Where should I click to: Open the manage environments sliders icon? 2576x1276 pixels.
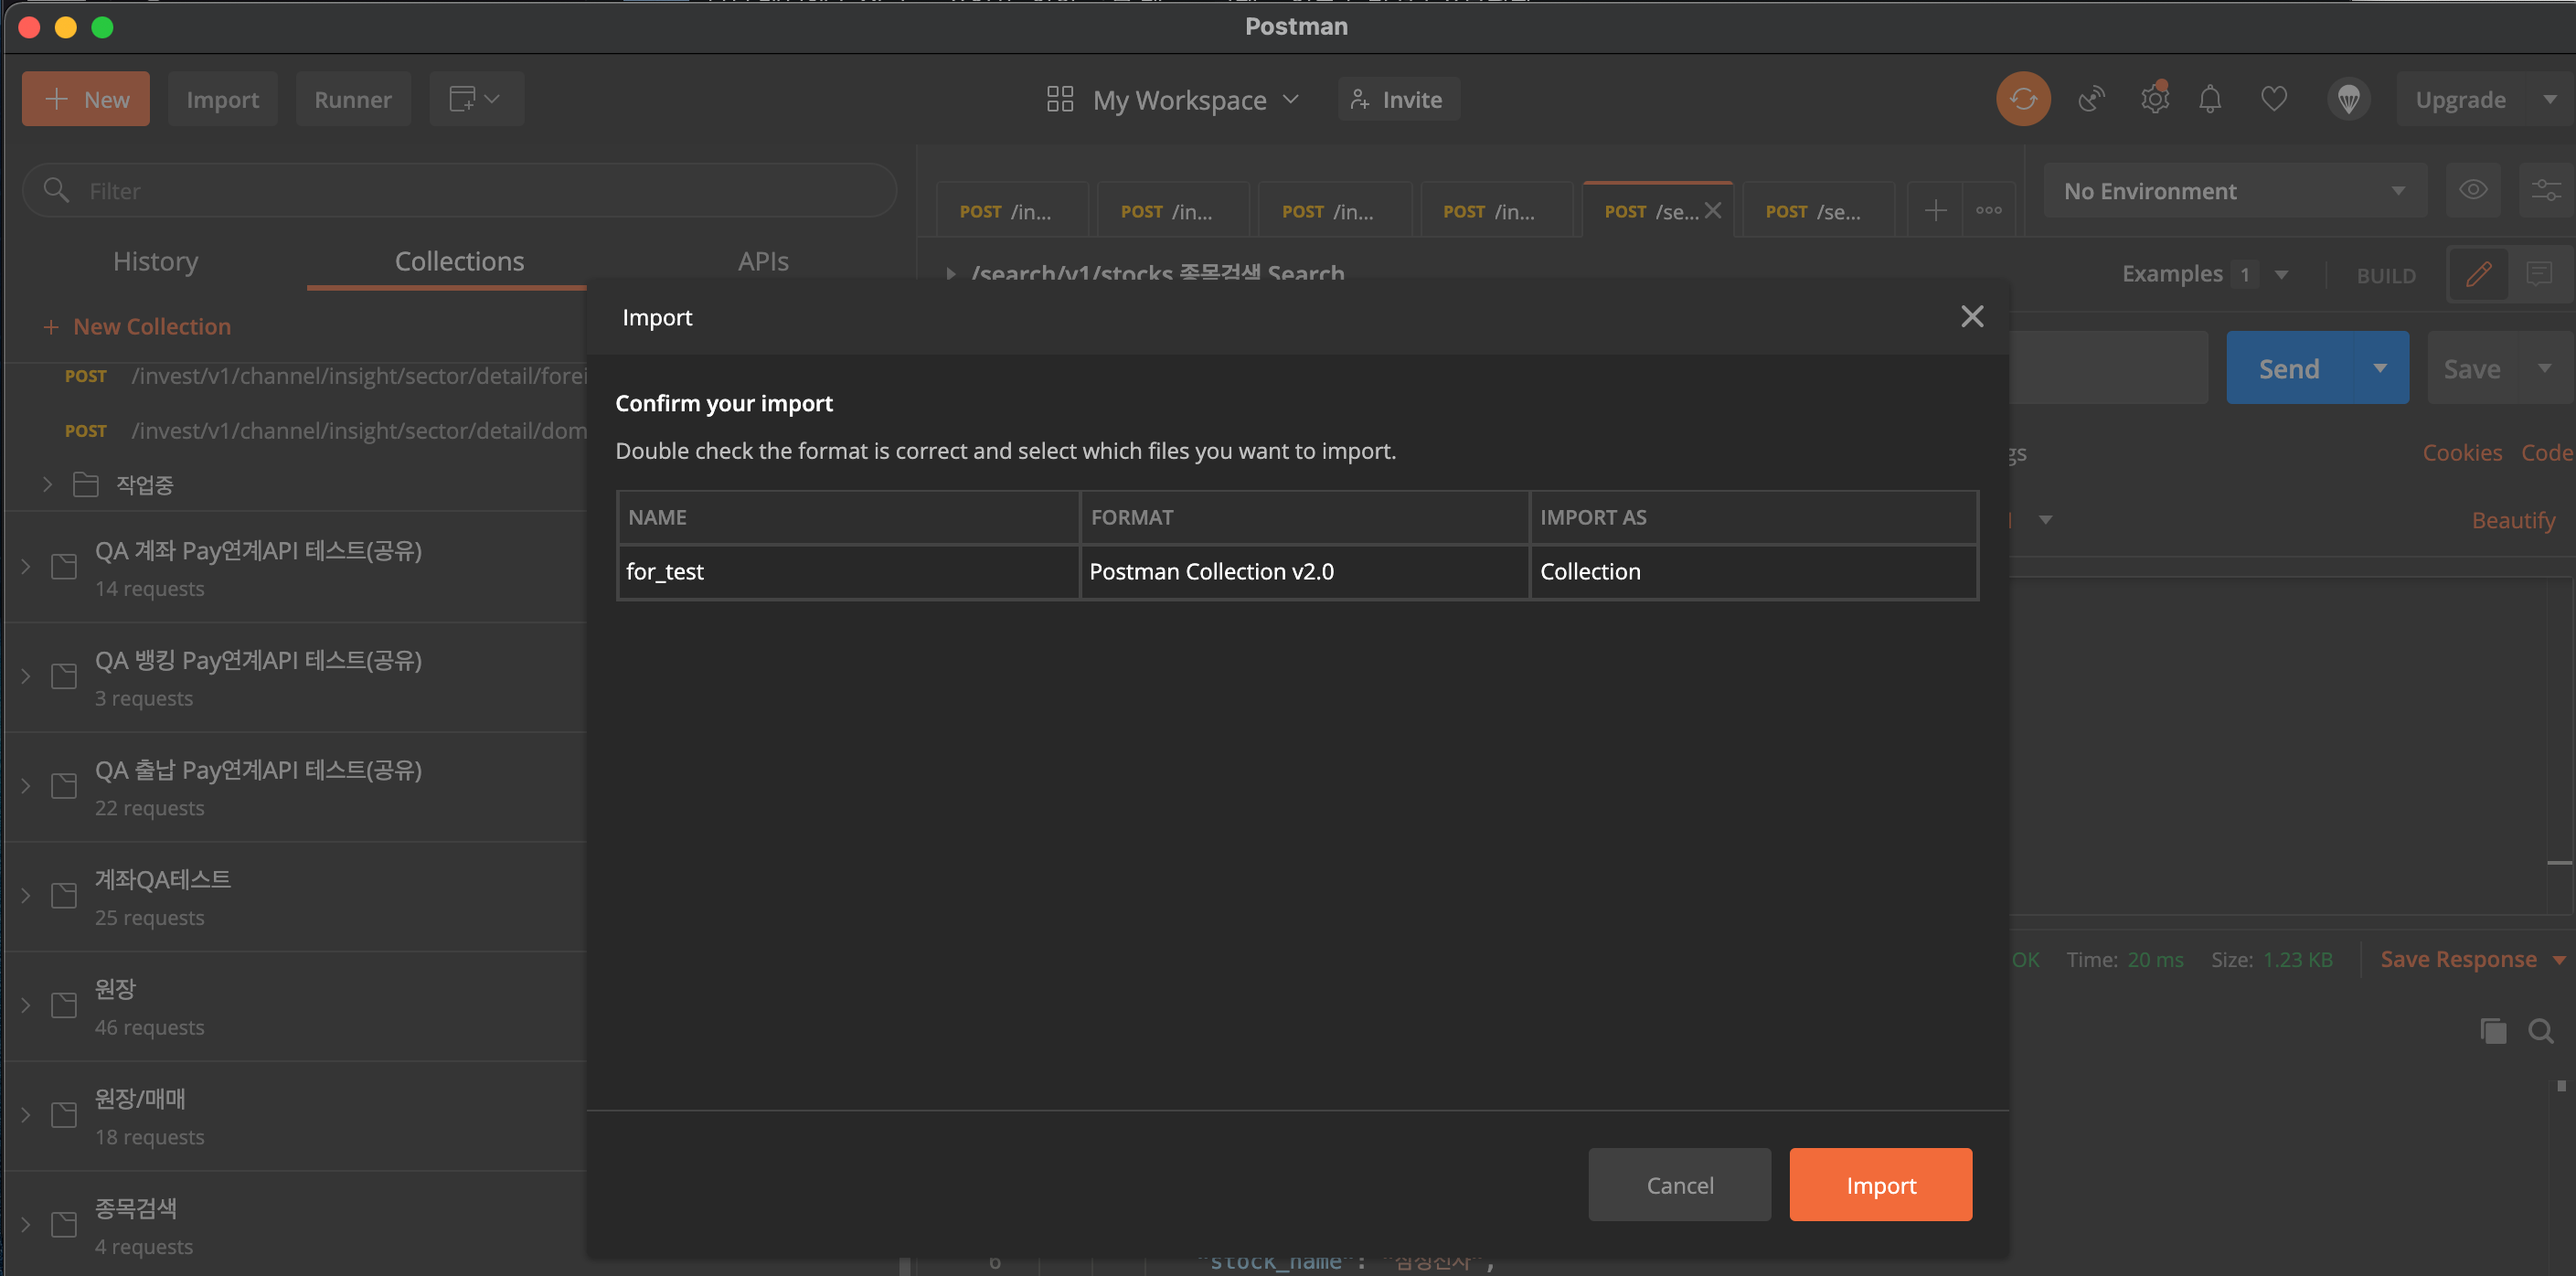pos(2545,190)
